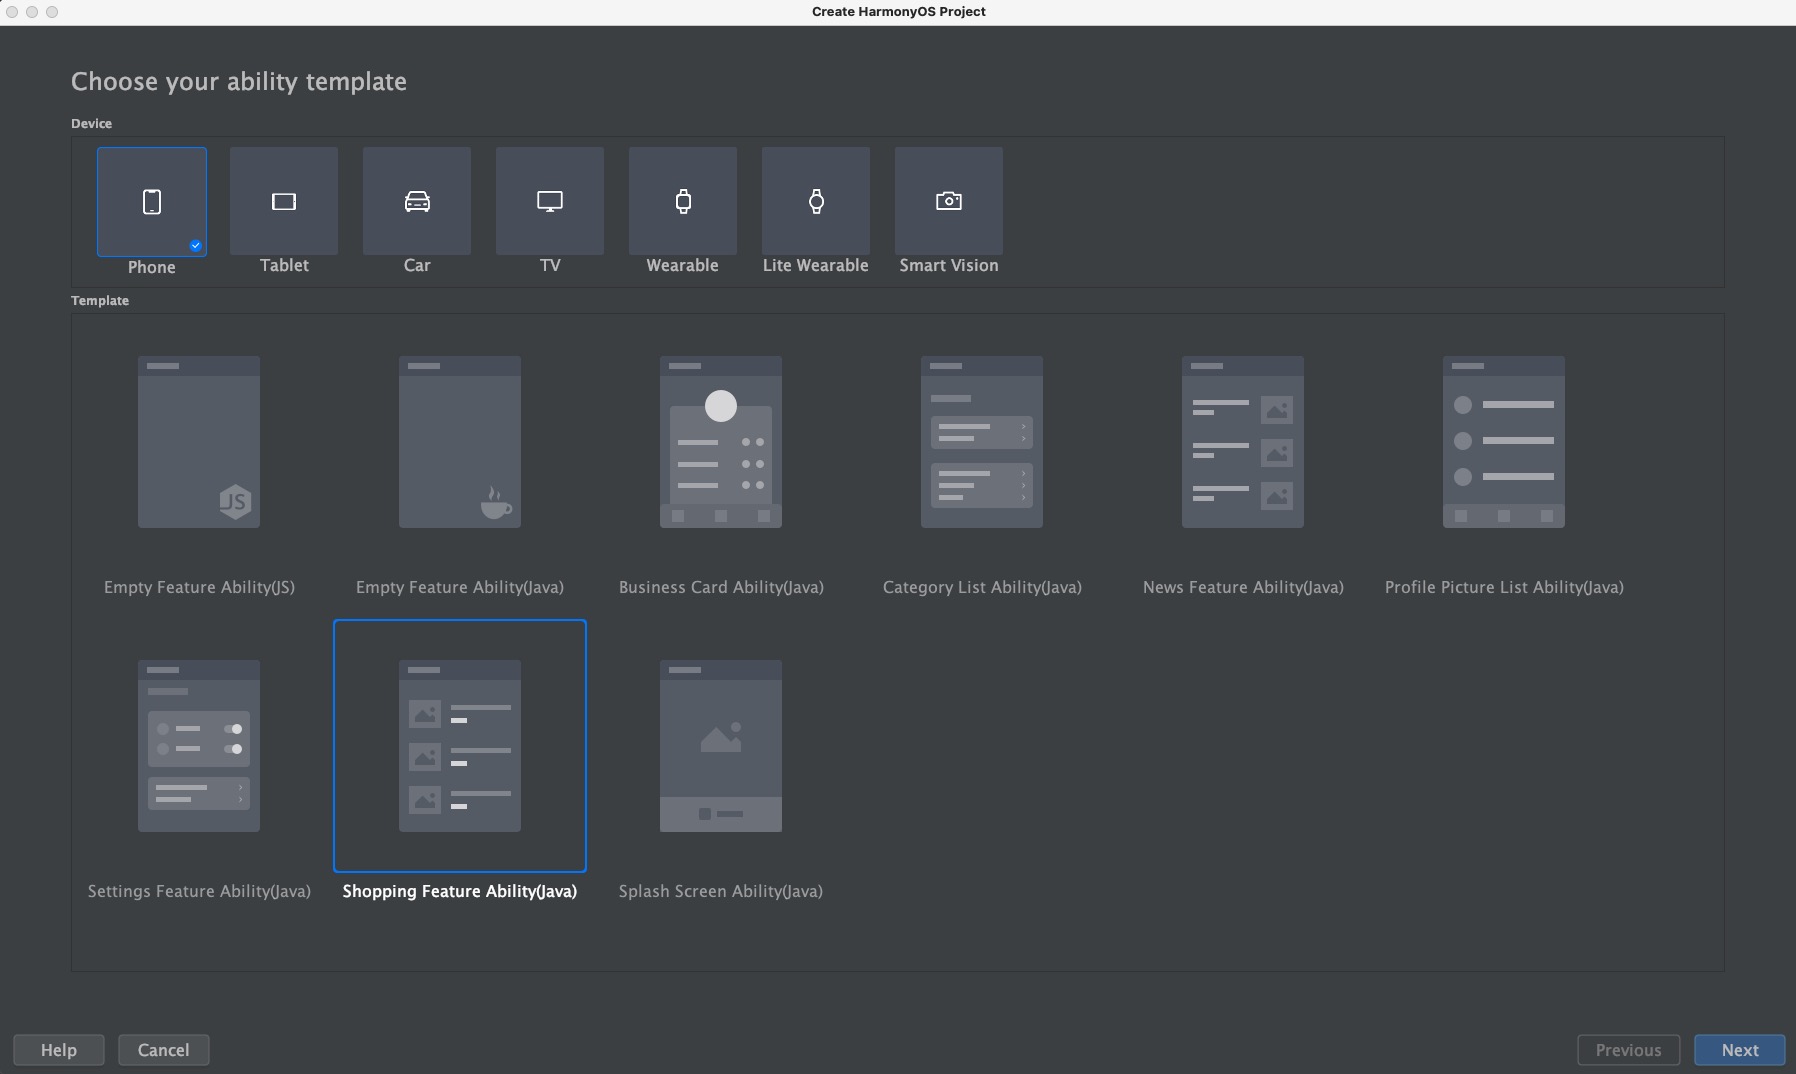Image resolution: width=1796 pixels, height=1074 pixels.
Task: Choose the Lite Wearable device icon
Action: [816, 201]
